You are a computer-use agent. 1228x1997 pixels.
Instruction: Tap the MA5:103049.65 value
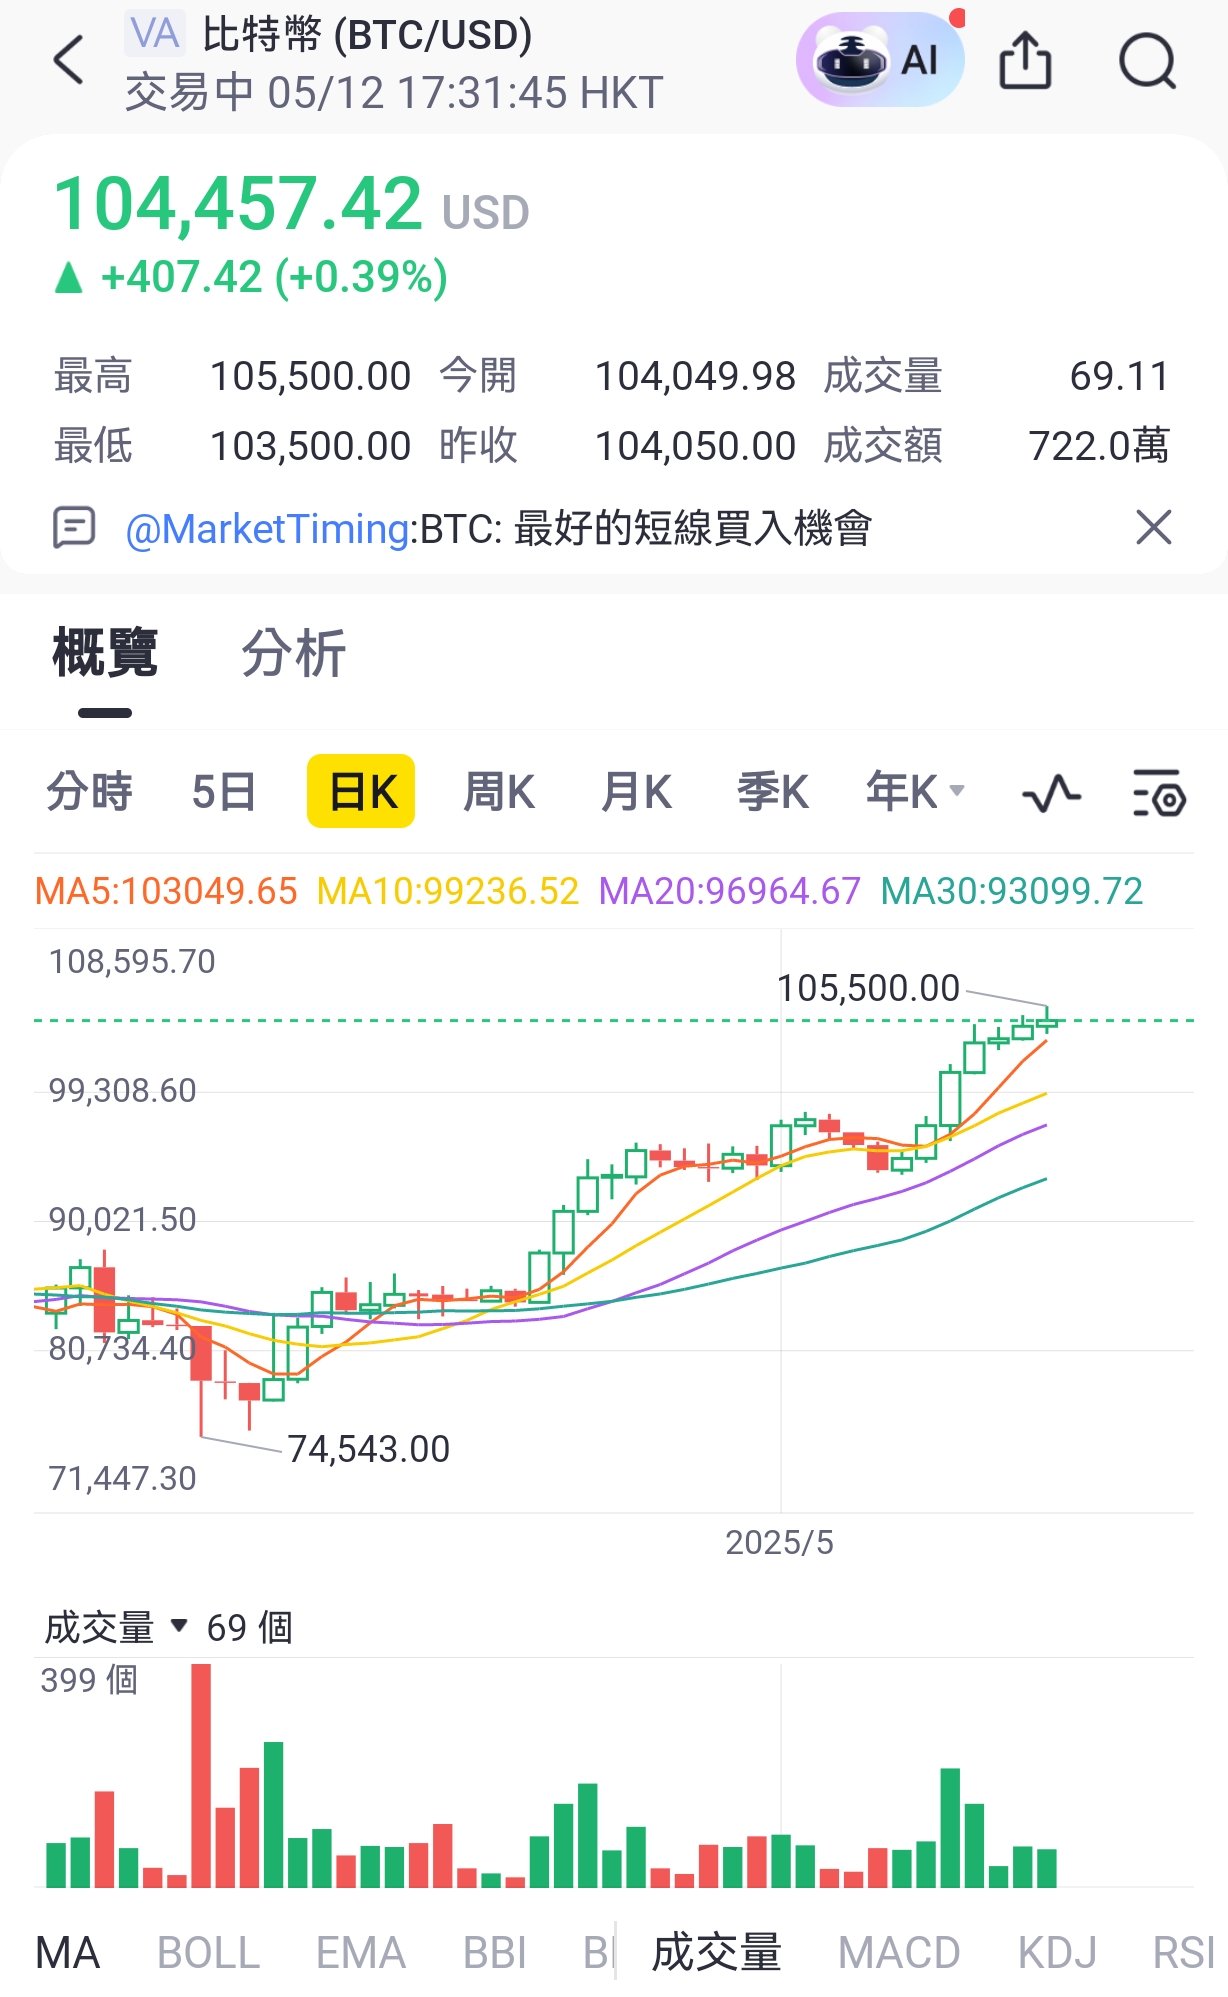click(166, 891)
